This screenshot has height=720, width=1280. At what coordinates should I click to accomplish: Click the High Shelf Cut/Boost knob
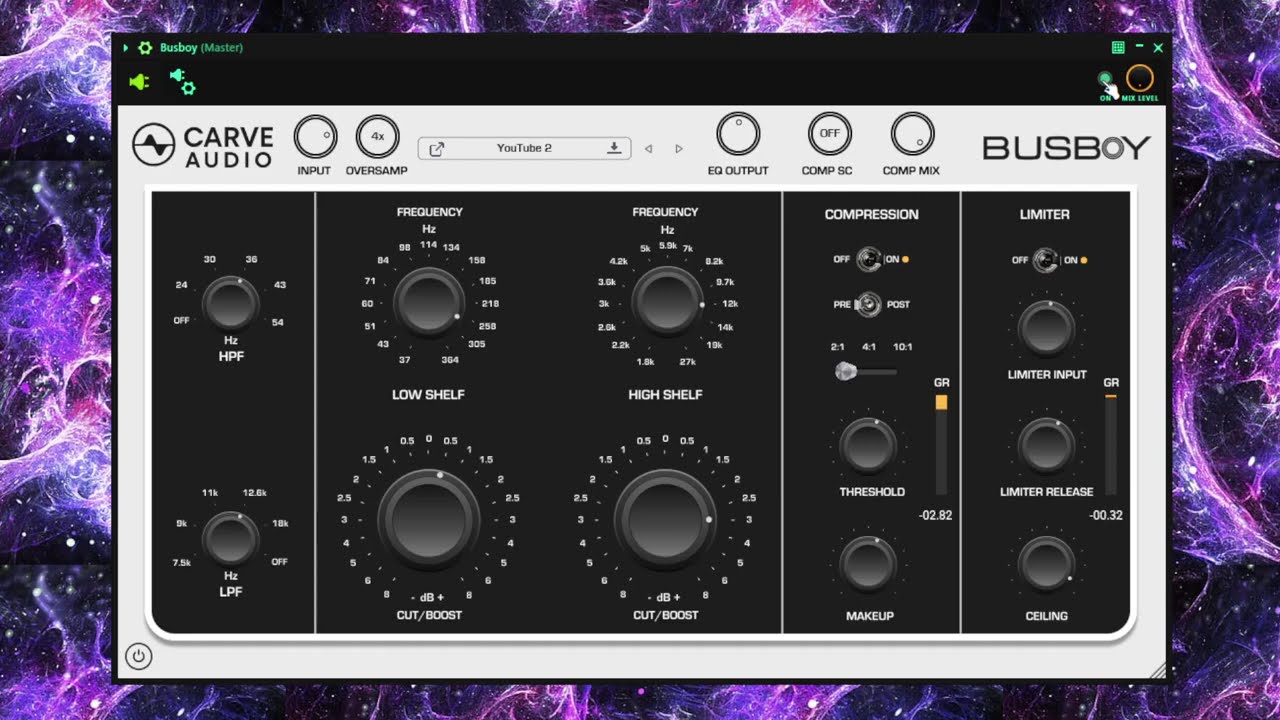tap(665, 520)
